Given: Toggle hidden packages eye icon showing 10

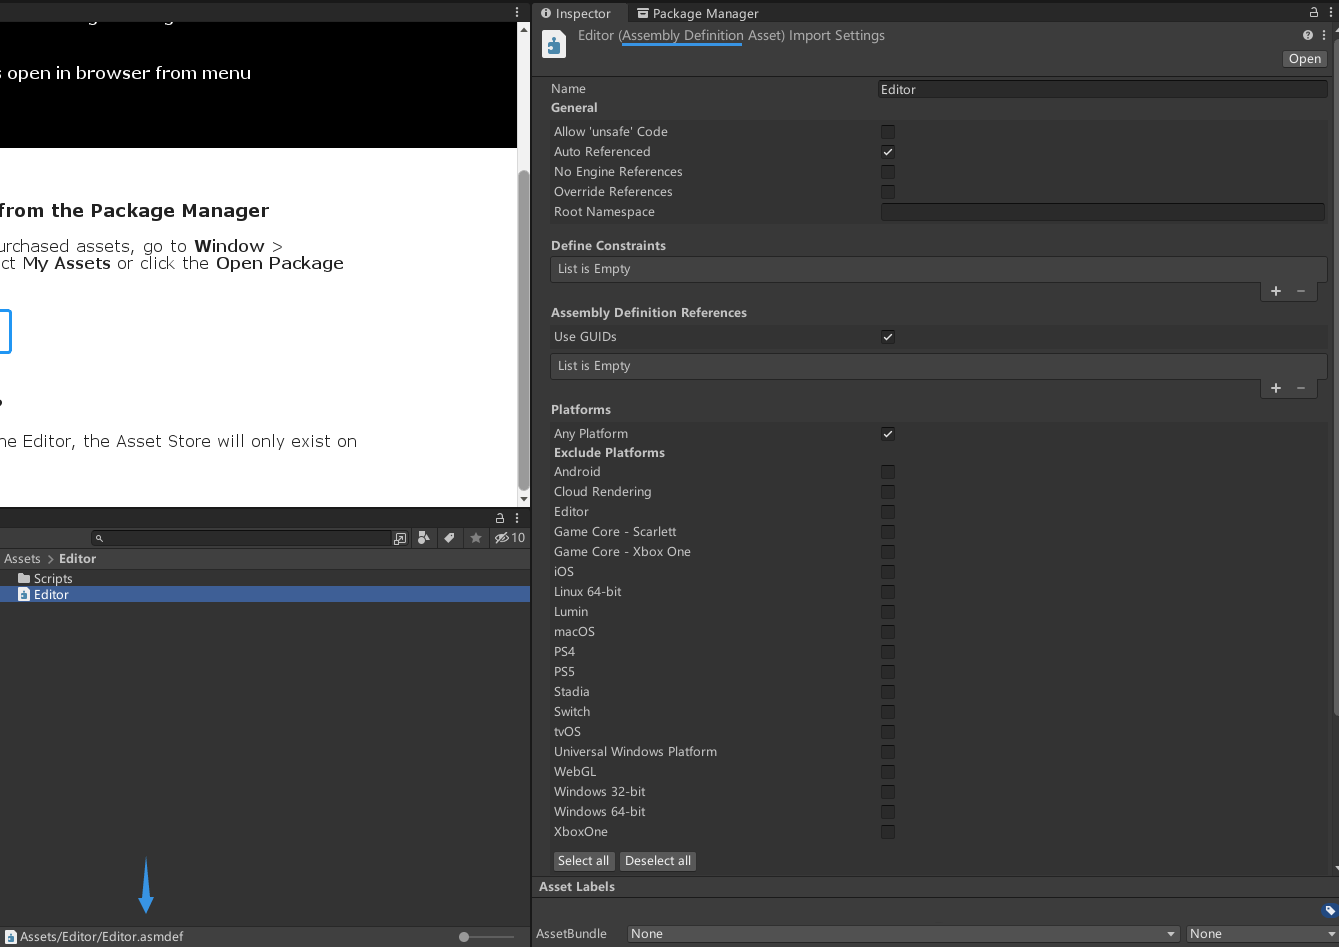Looking at the screenshot, I should 510,538.
